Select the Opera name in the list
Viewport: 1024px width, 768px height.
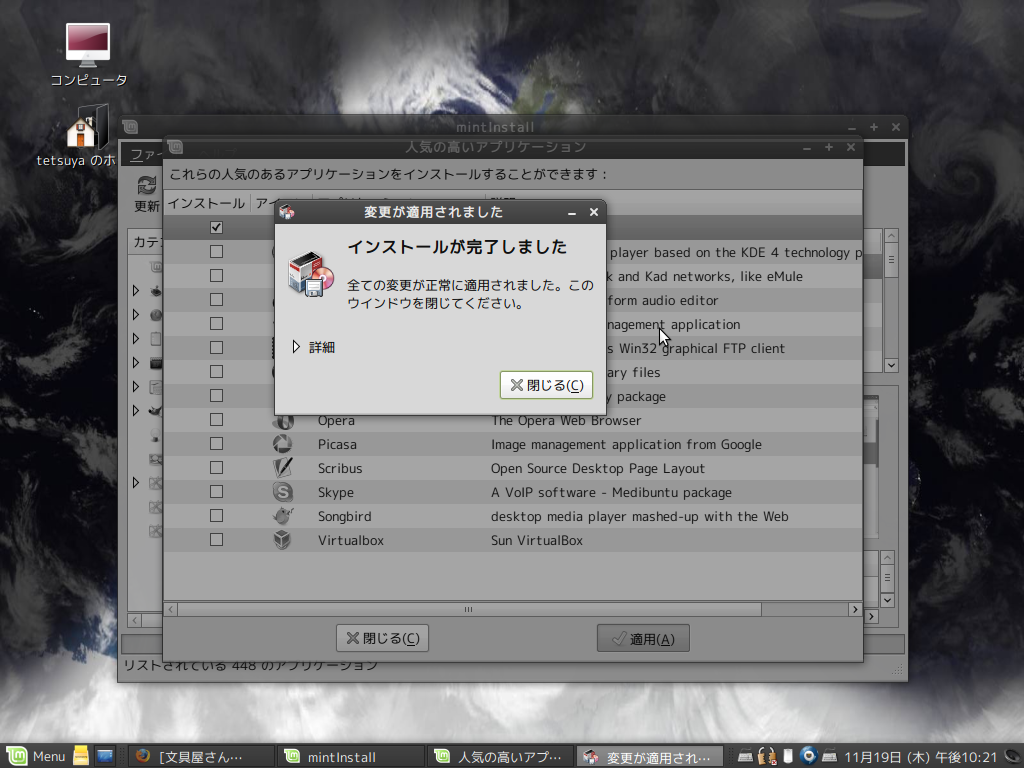coord(336,421)
